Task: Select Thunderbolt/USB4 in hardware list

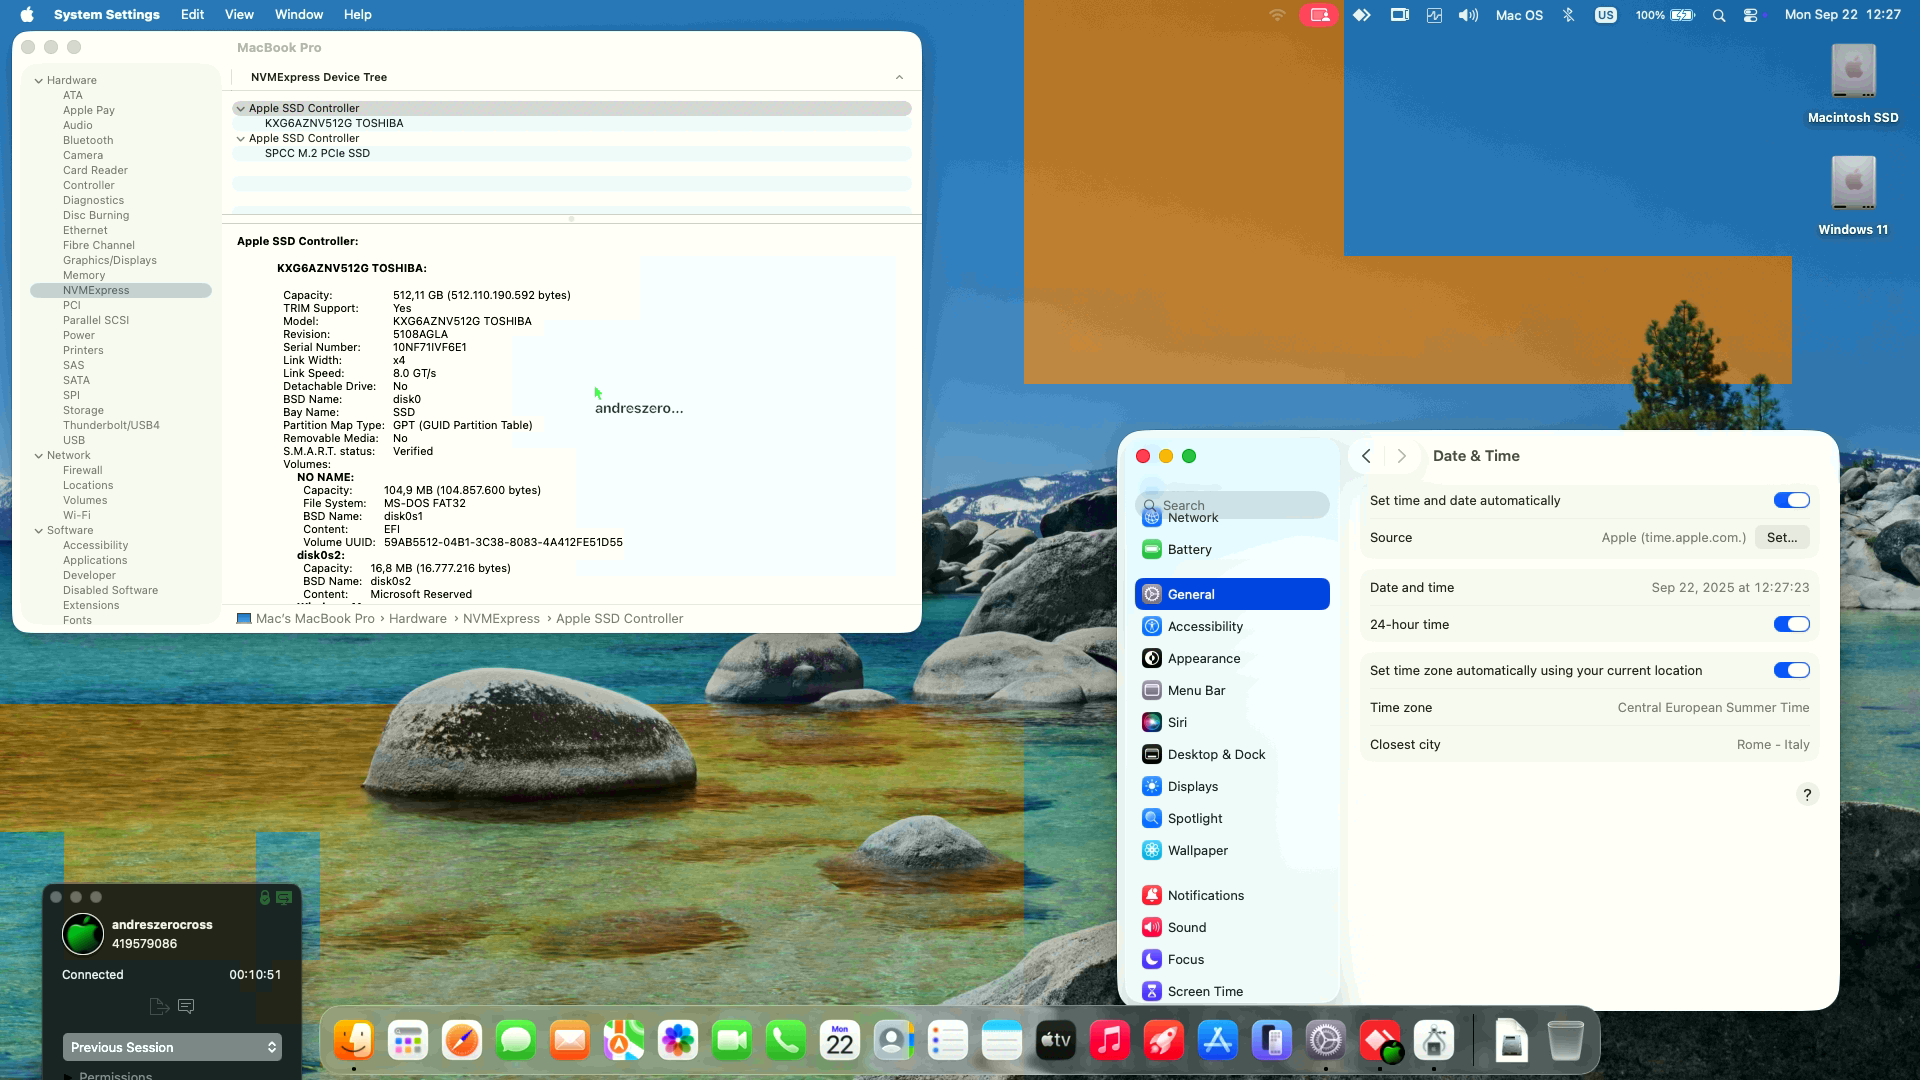Action: [x=111, y=425]
